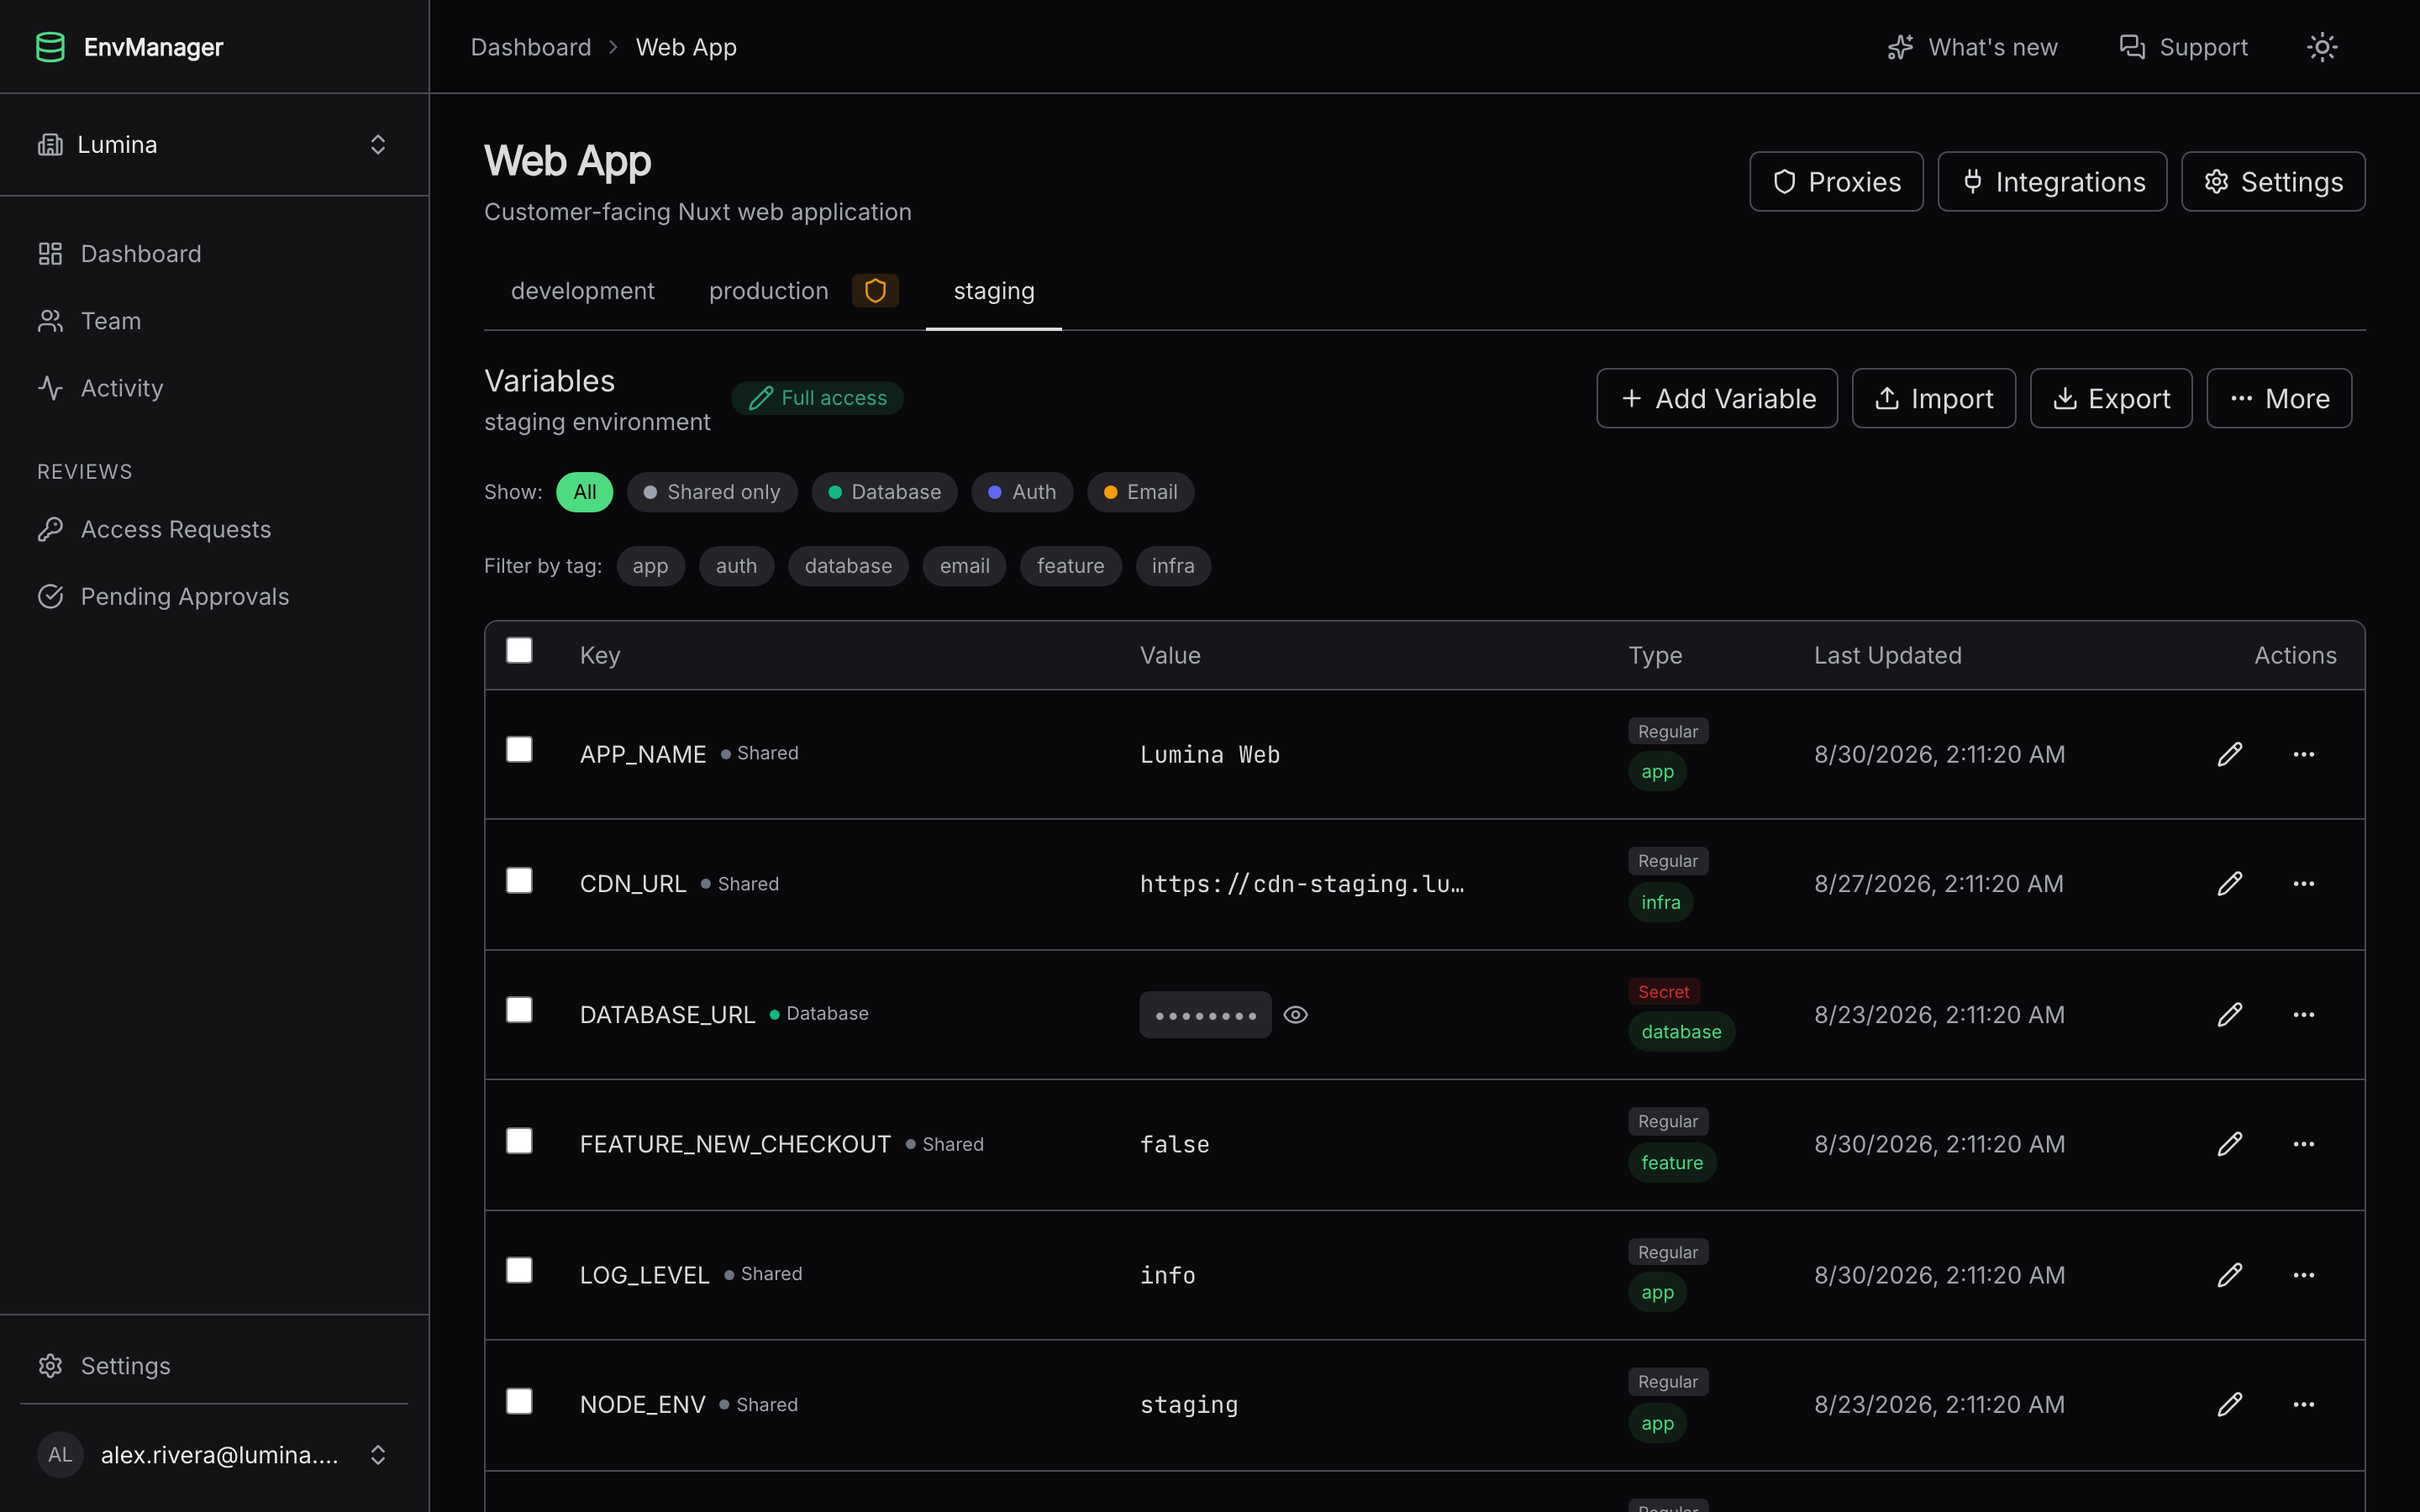Filter by auth tag
This screenshot has width=2420, height=1512.
pyautogui.click(x=736, y=566)
